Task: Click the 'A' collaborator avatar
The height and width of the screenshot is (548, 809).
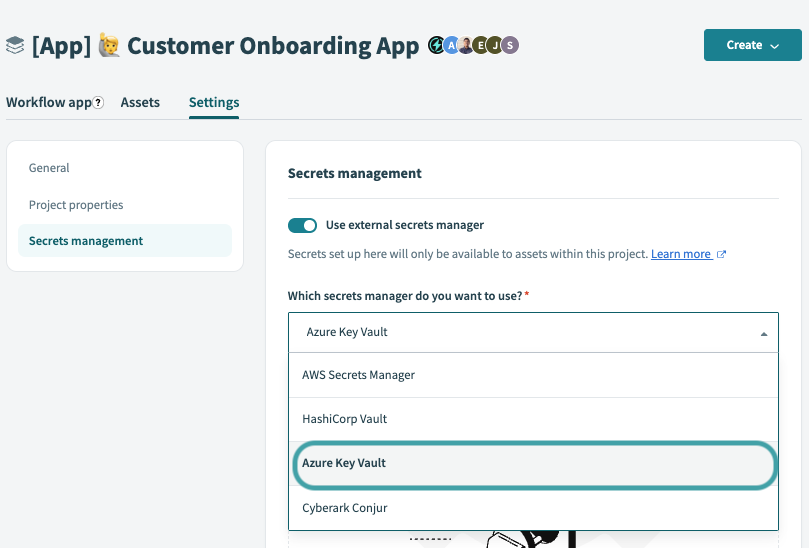Action: point(451,45)
